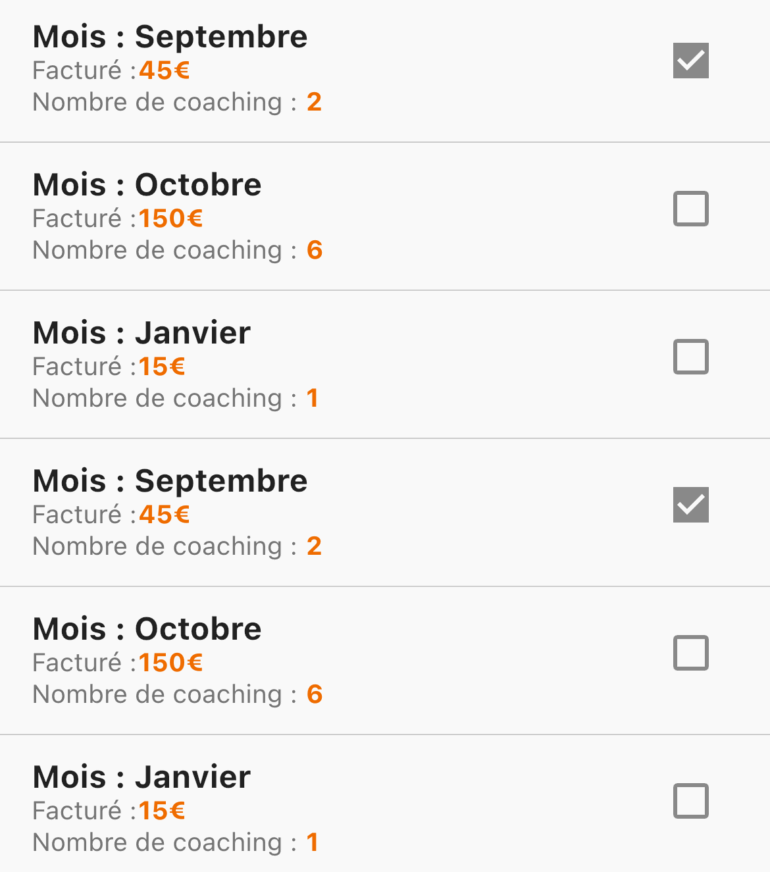Open the second 'Mois : Septembre' title
The width and height of the screenshot is (770, 872).
coord(170,482)
